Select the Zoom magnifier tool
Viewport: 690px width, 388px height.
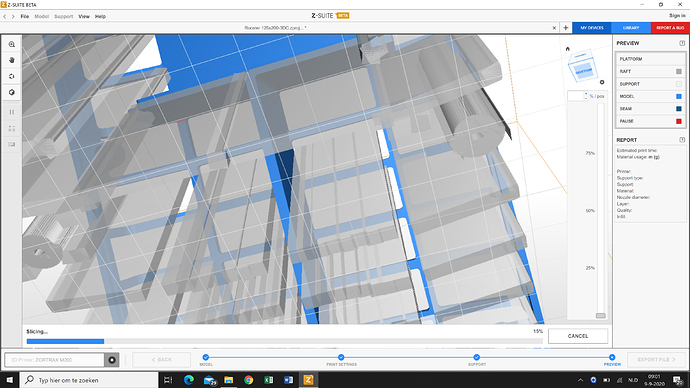pyautogui.click(x=12, y=44)
